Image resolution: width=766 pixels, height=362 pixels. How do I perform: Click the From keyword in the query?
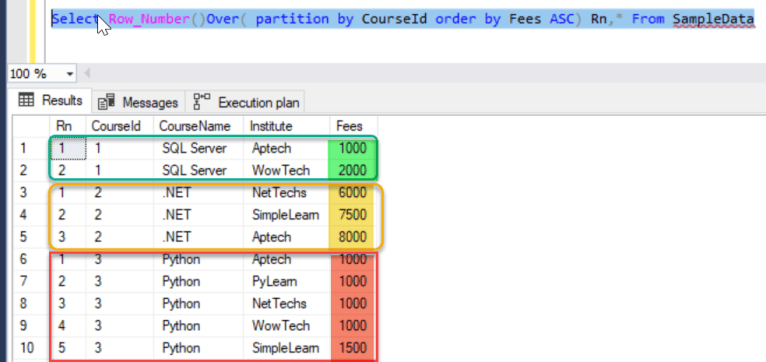tap(648, 20)
